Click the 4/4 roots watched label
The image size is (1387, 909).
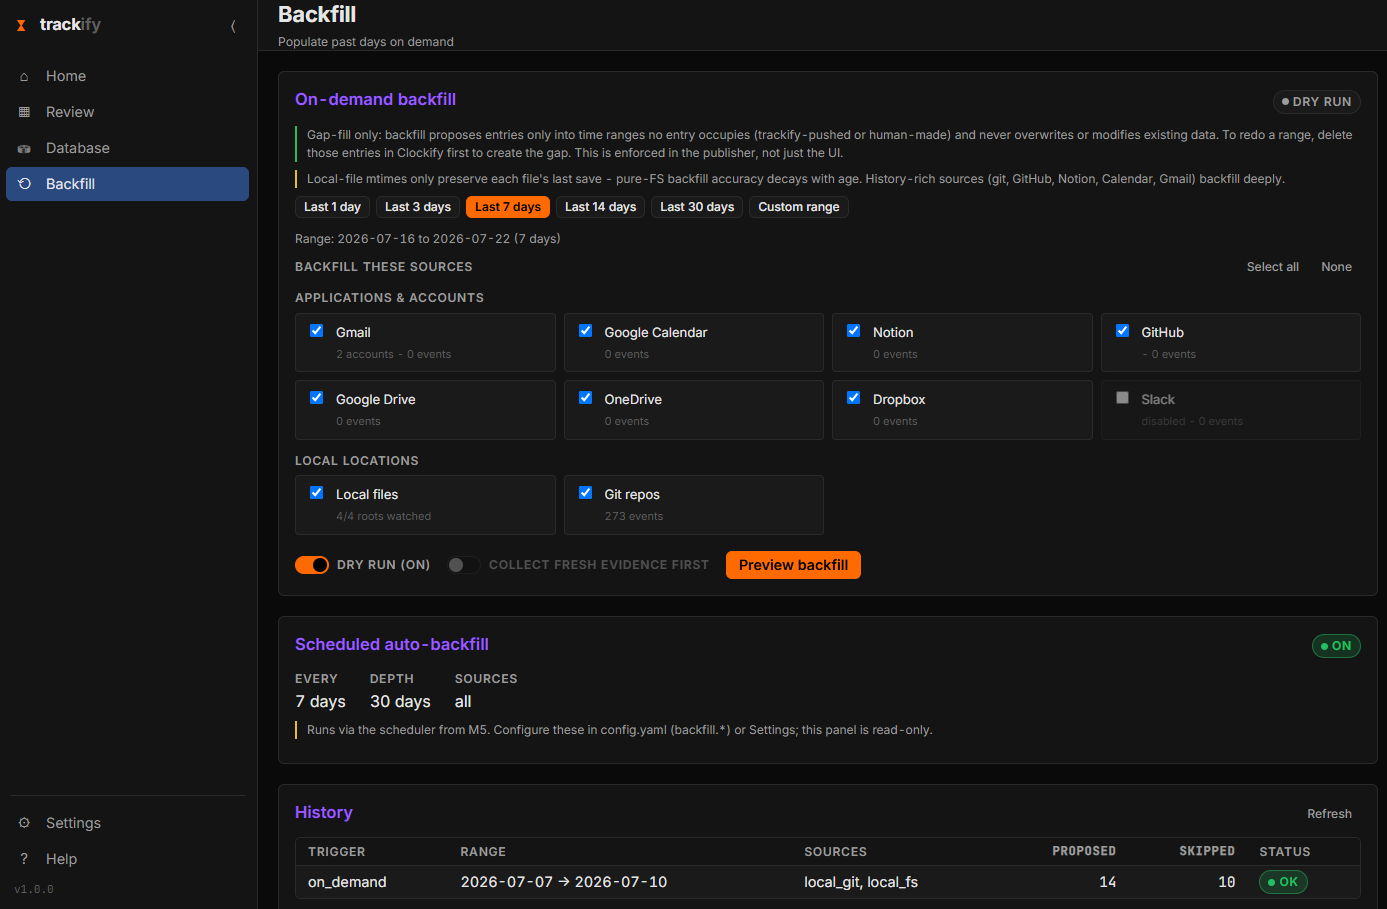(x=383, y=516)
